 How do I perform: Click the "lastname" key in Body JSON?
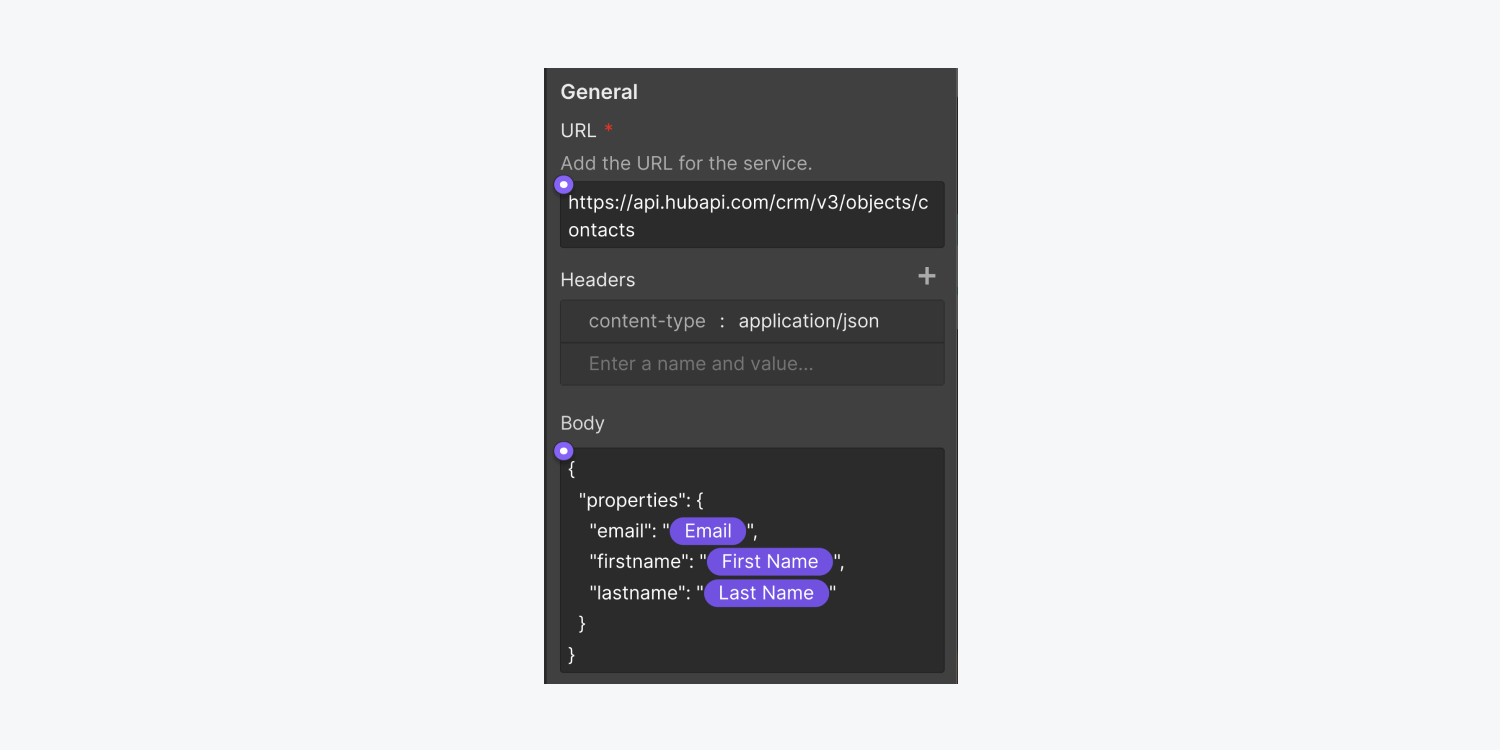point(640,593)
